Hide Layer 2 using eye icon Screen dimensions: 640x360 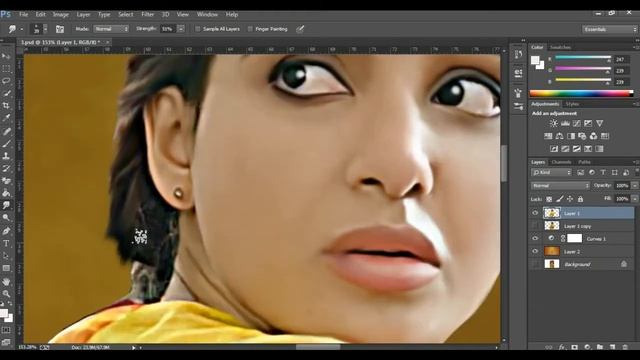coord(535,251)
